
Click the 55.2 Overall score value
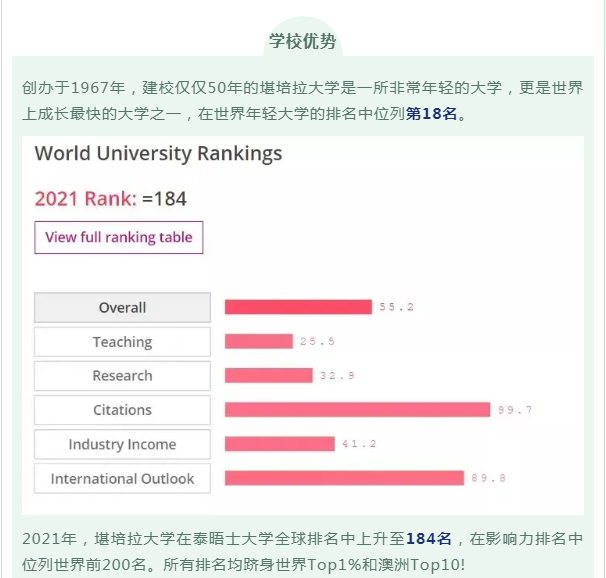click(396, 307)
